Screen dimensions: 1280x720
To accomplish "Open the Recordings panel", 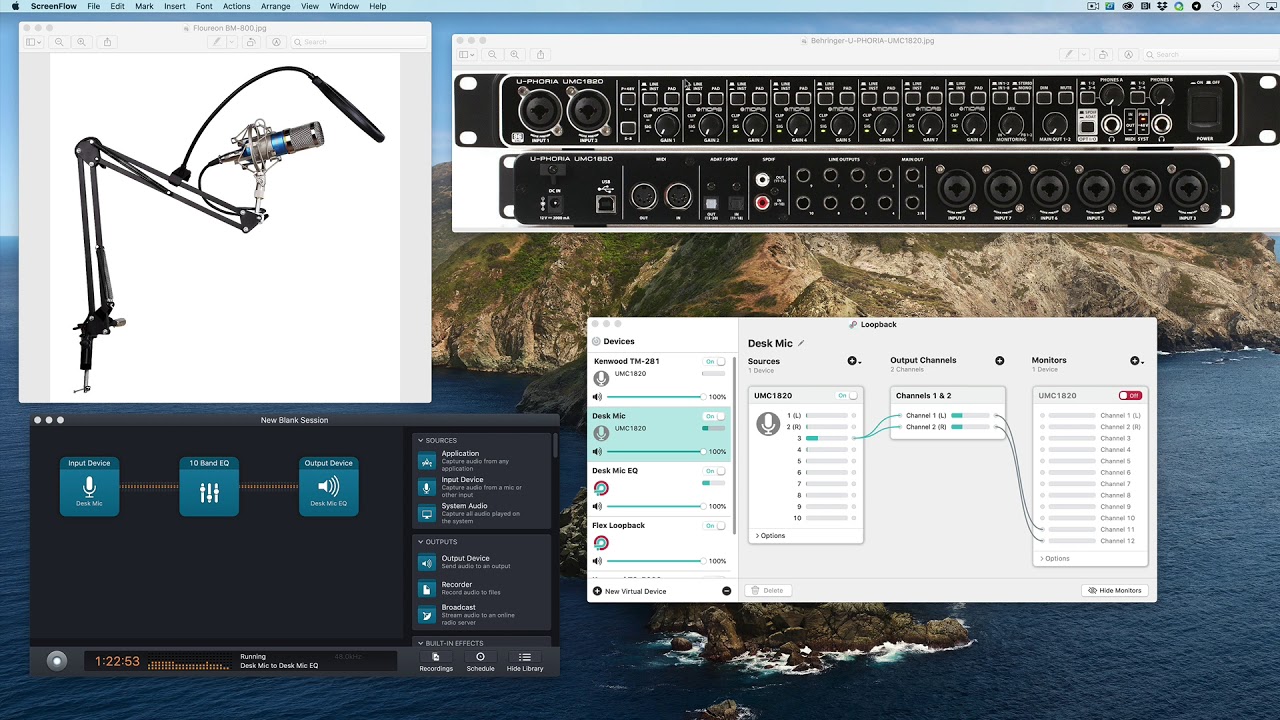I will (x=436, y=662).
